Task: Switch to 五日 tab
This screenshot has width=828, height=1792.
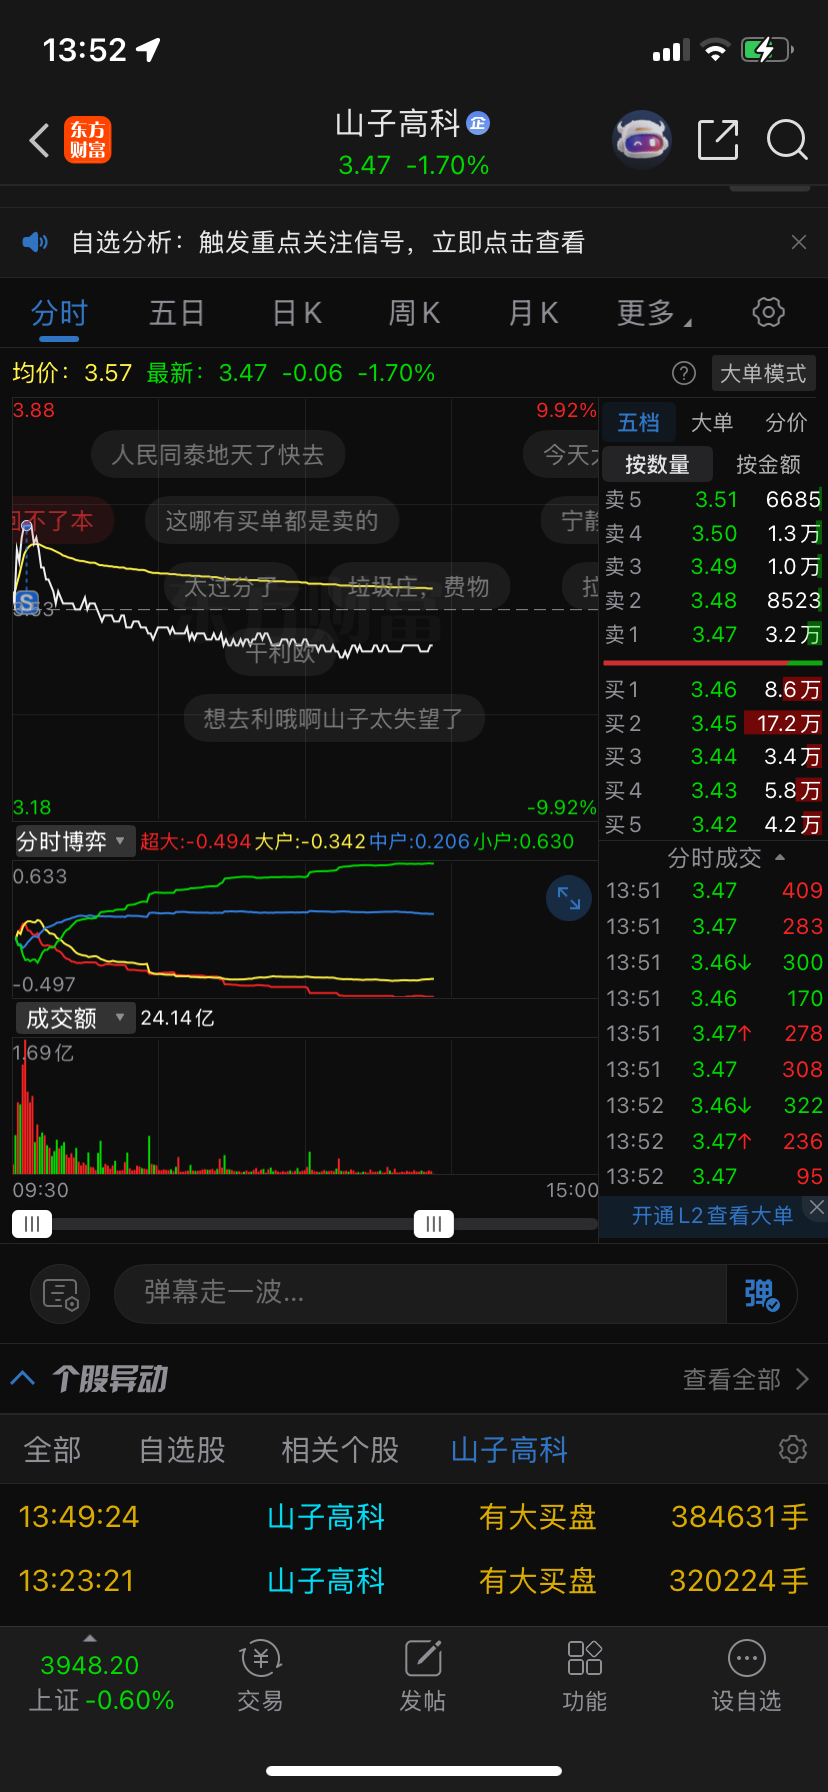Action: 177,313
